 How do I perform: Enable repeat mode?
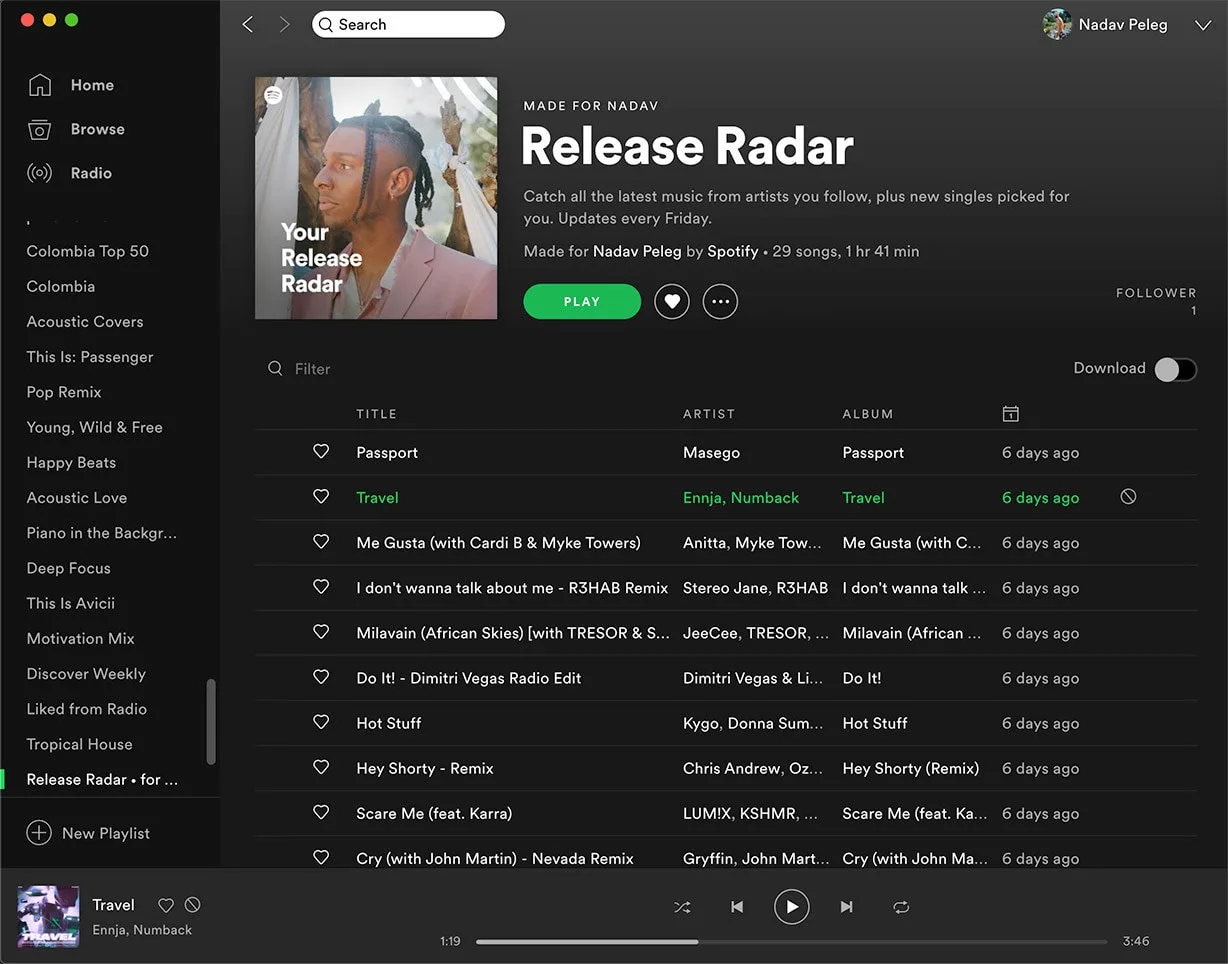tap(901, 907)
